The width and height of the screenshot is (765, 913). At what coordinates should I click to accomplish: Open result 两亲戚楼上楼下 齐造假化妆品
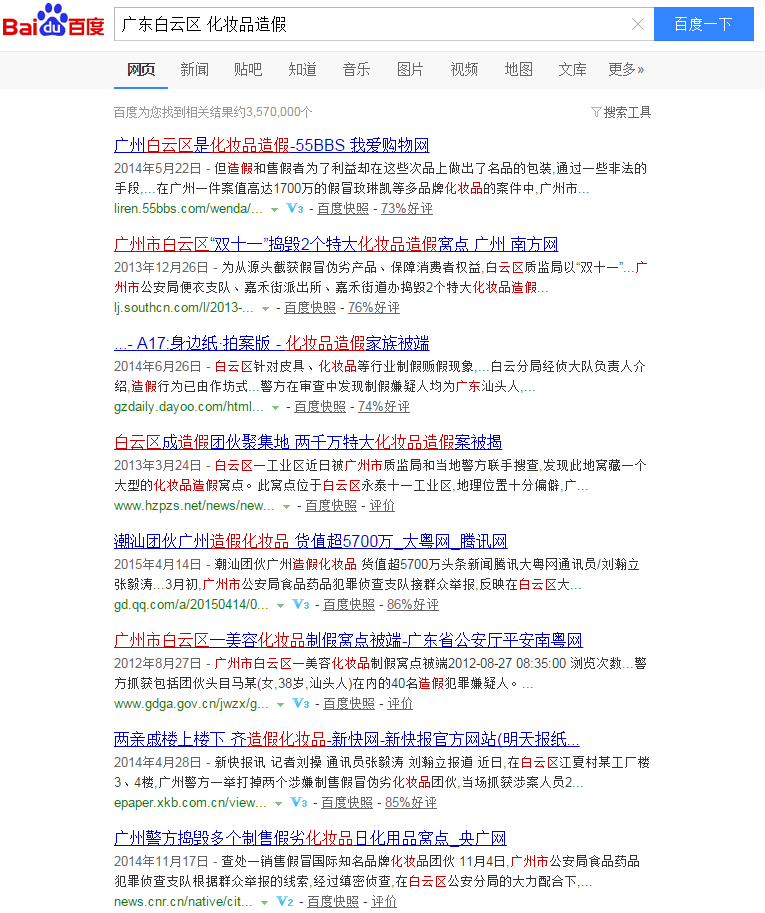[x=346, y=739]
